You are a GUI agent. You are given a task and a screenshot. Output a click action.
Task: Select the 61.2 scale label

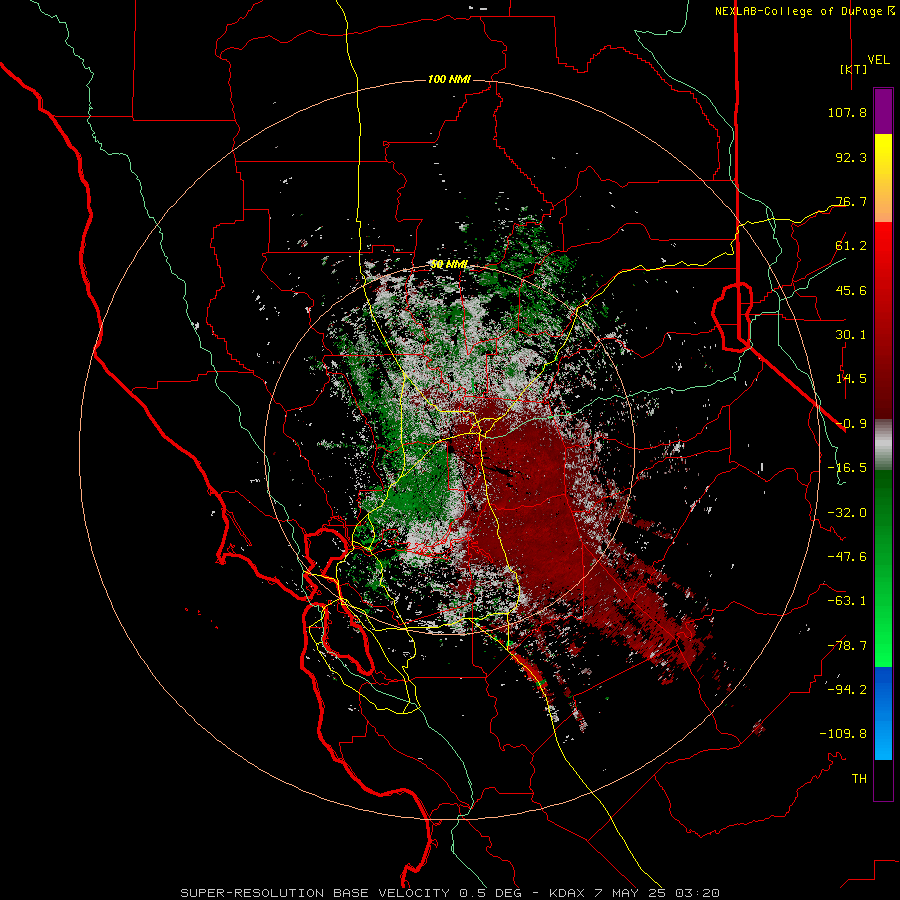coord(851,246)
